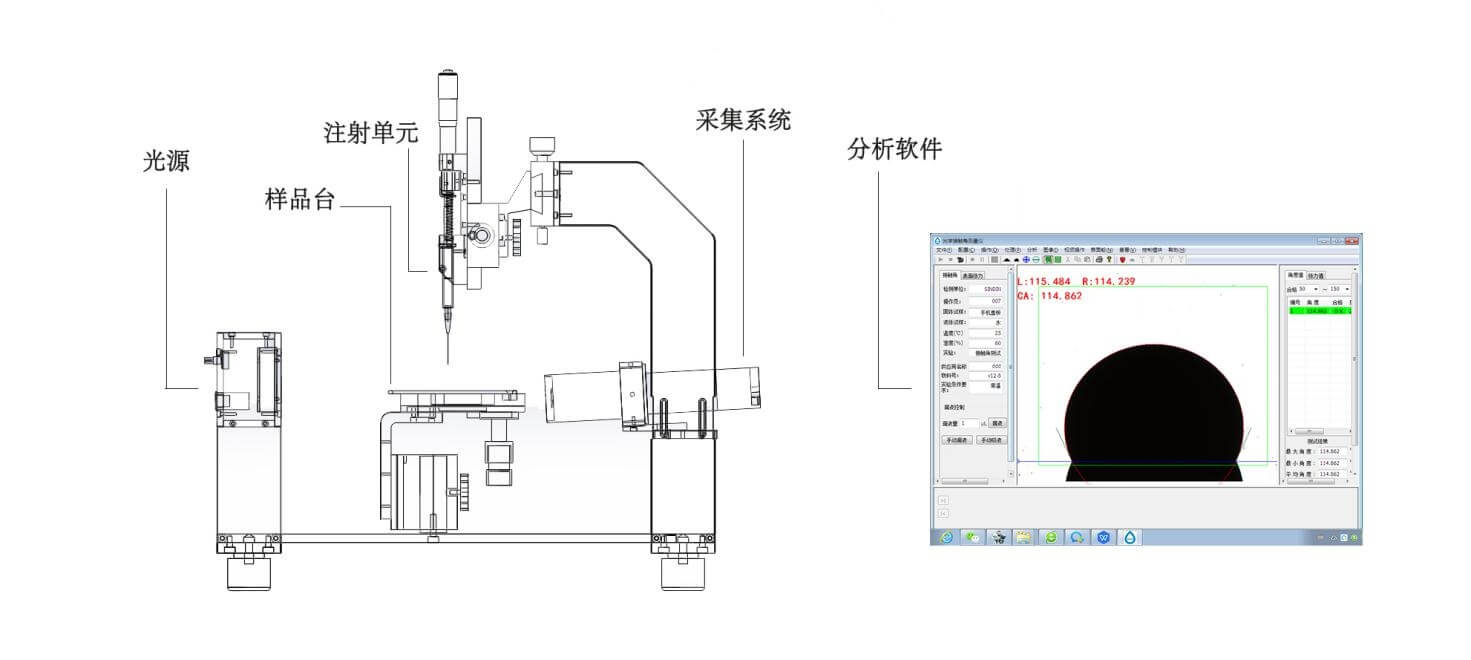Image resolution: width=1471 pixels, height=660 pixels.
Task: Open the 分析 menu
Action: coord(1030,250)
